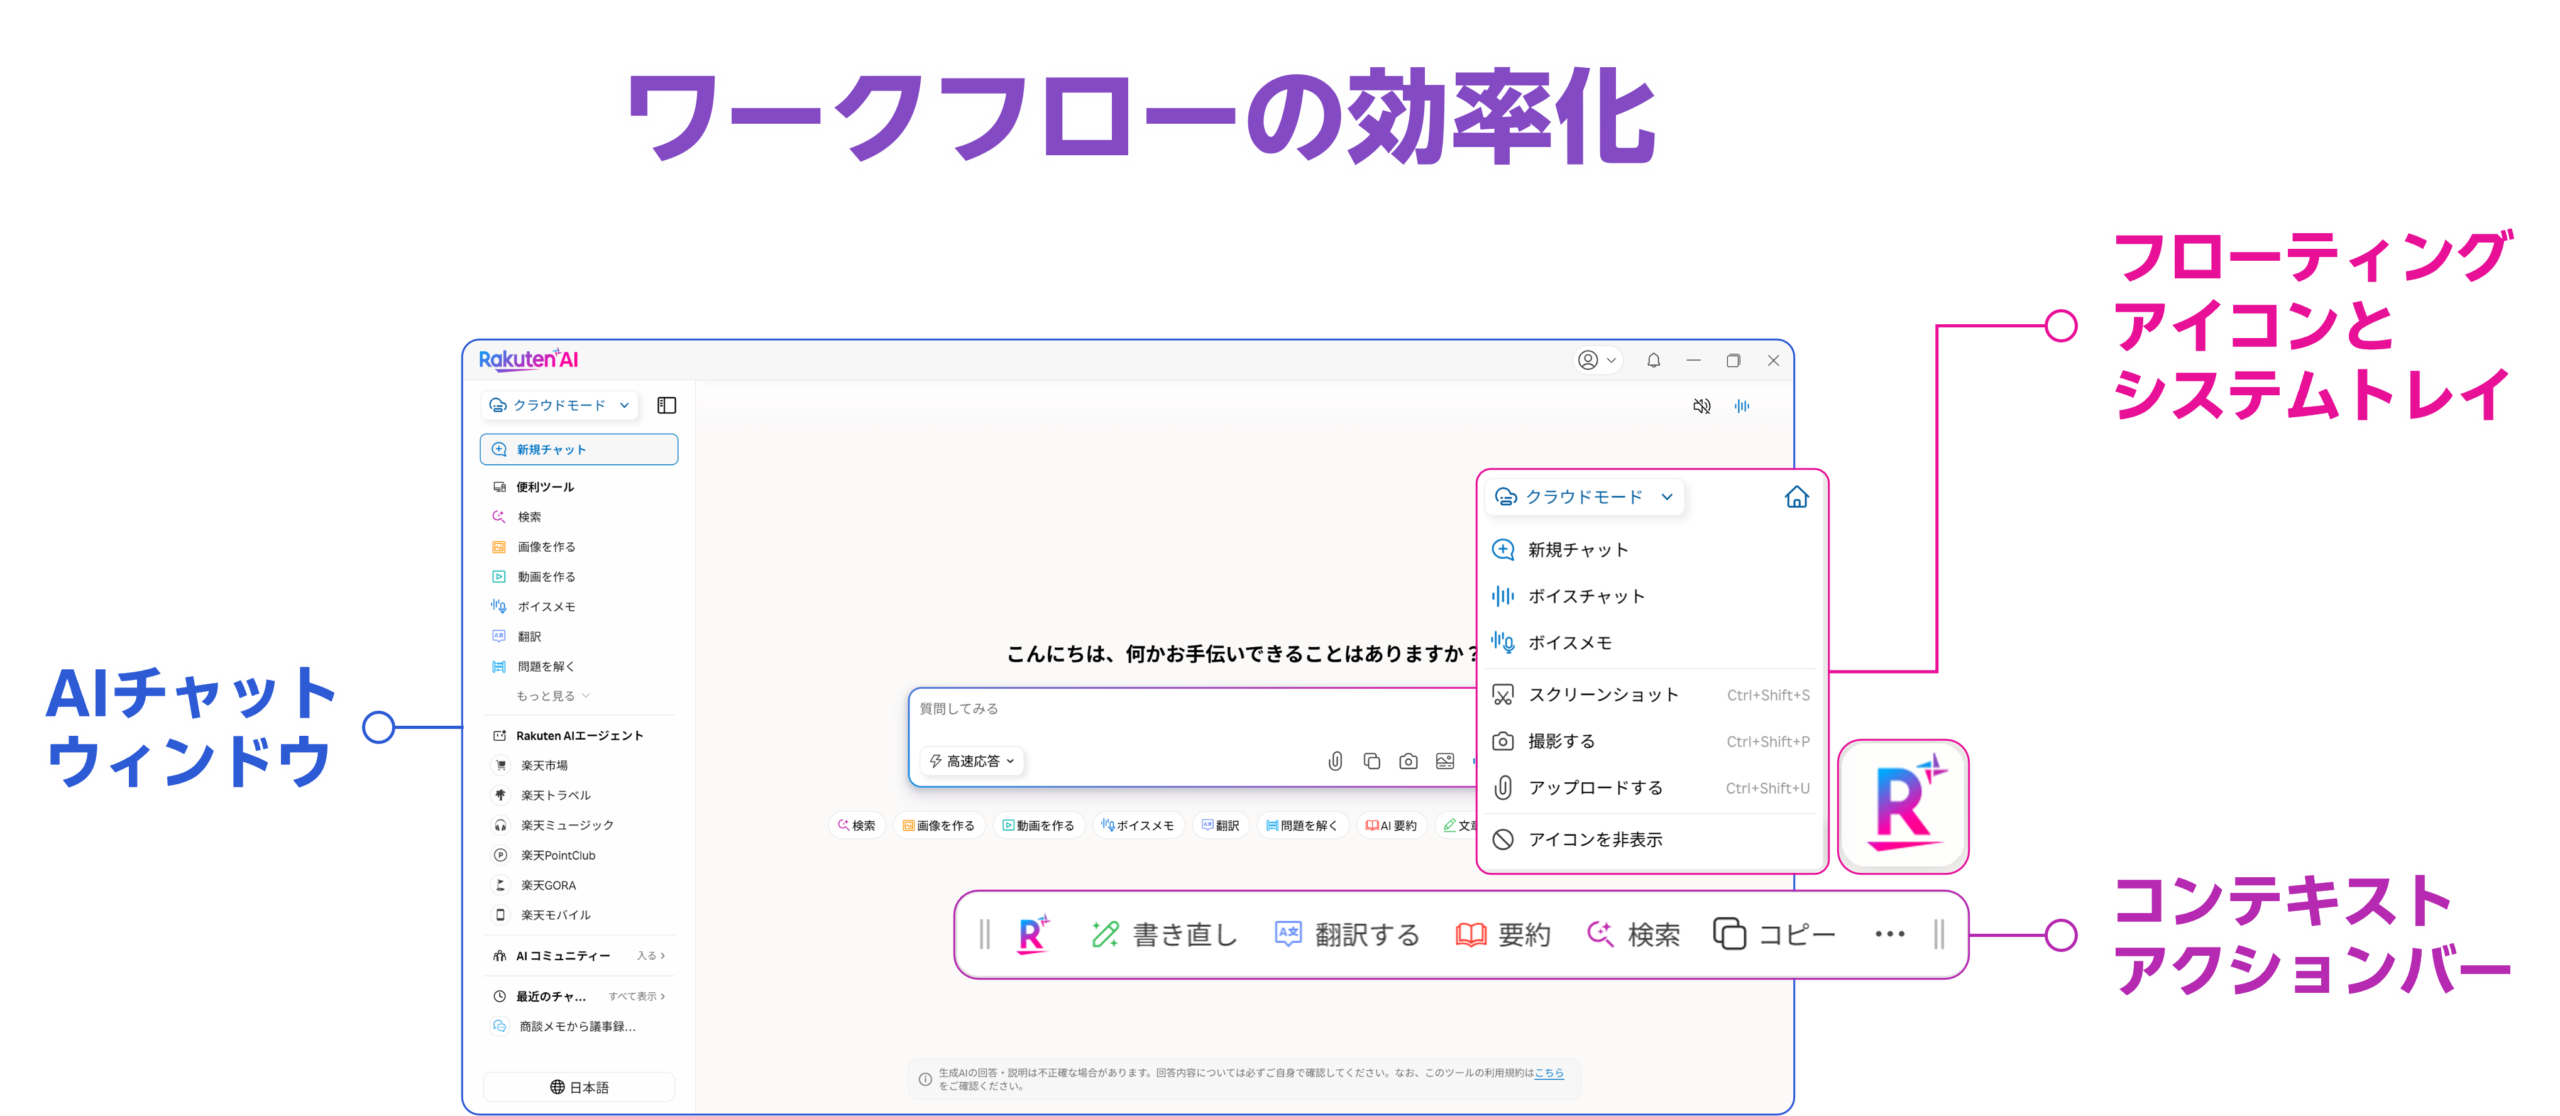Select スクリーンショット in the floating menu
Screen dimensions: 2560x1116
coord(1651,695)
